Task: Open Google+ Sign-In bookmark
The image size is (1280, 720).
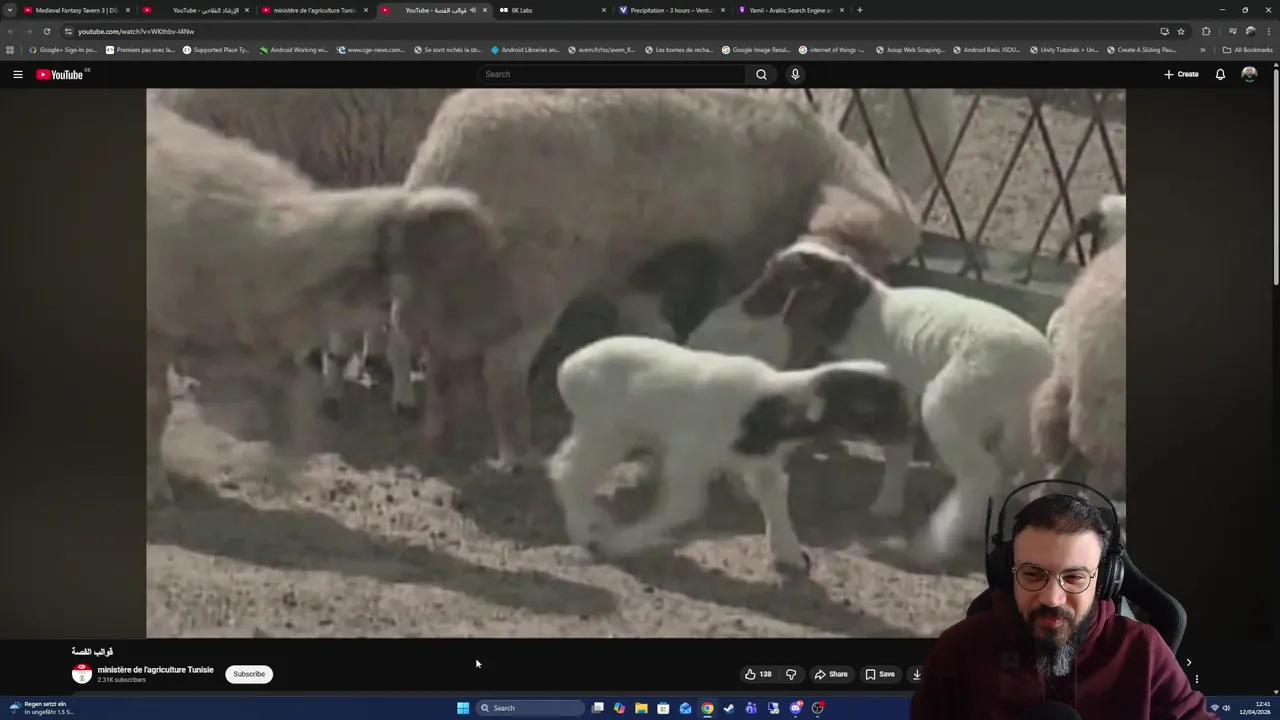Action: pos(63,50)
